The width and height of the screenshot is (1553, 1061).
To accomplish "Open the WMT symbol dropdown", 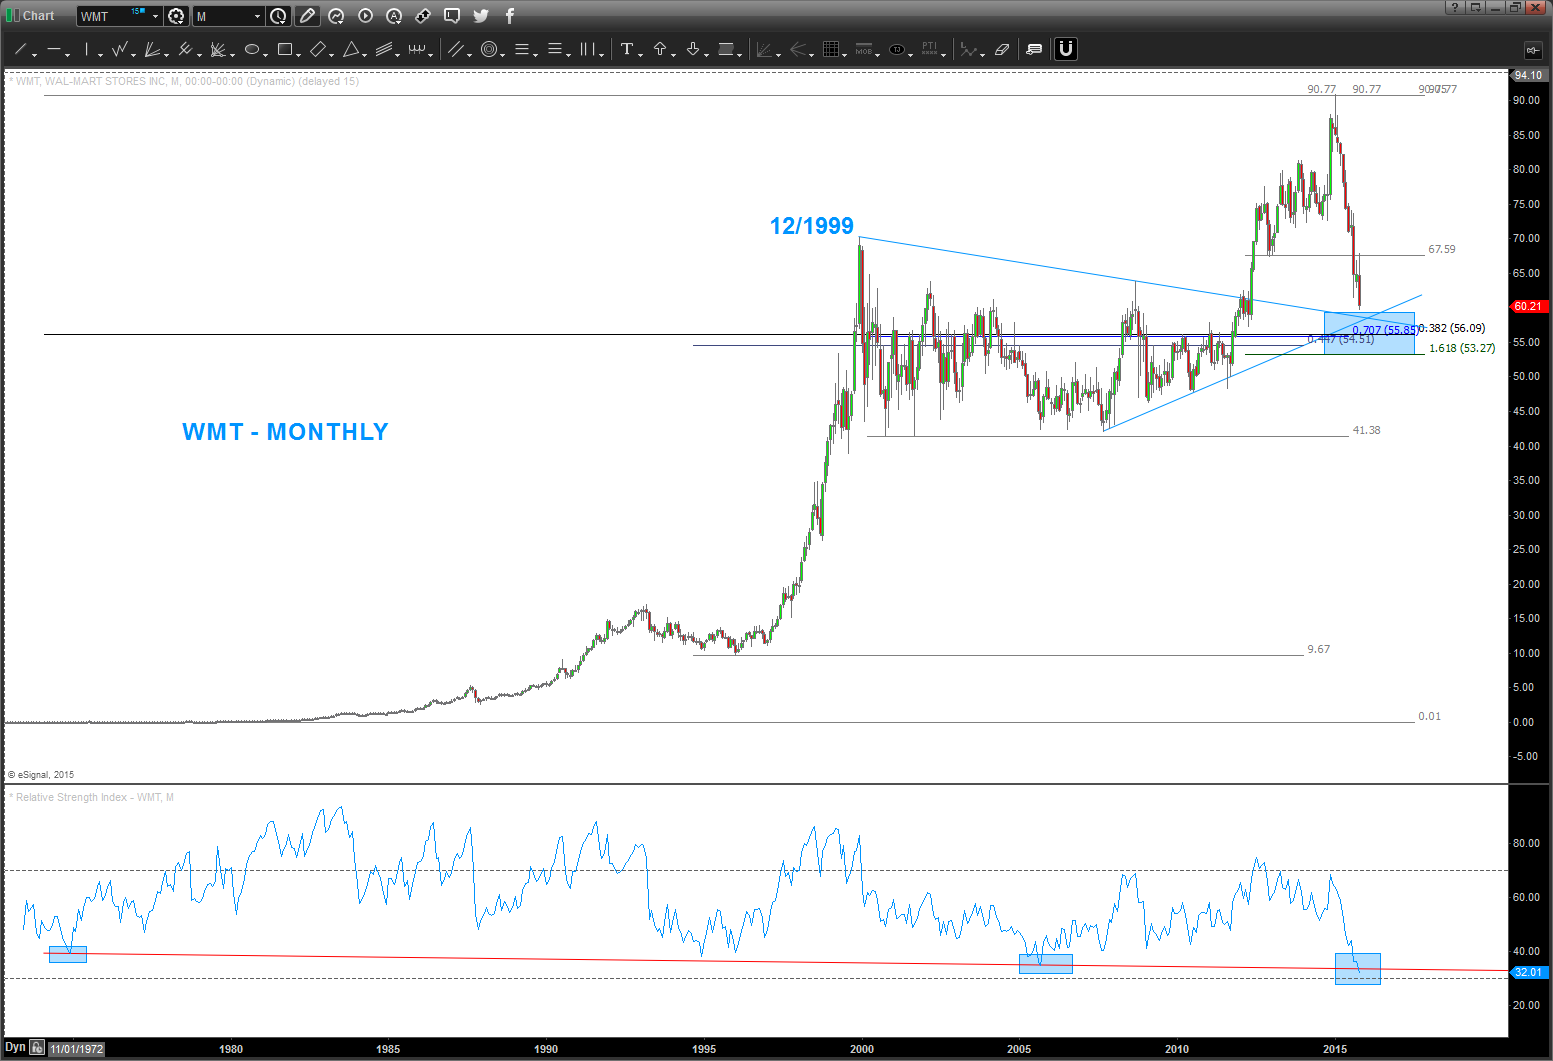I will click(x=155, y=16).
